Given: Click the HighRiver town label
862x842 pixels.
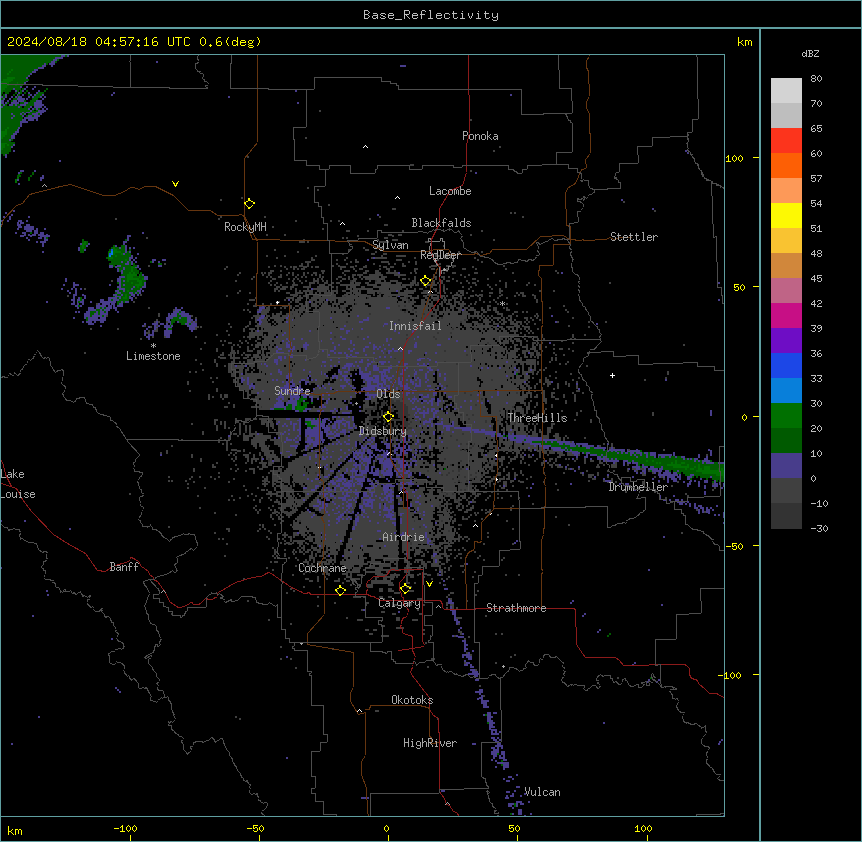Looking at the screenshot, I should (430, 743).
